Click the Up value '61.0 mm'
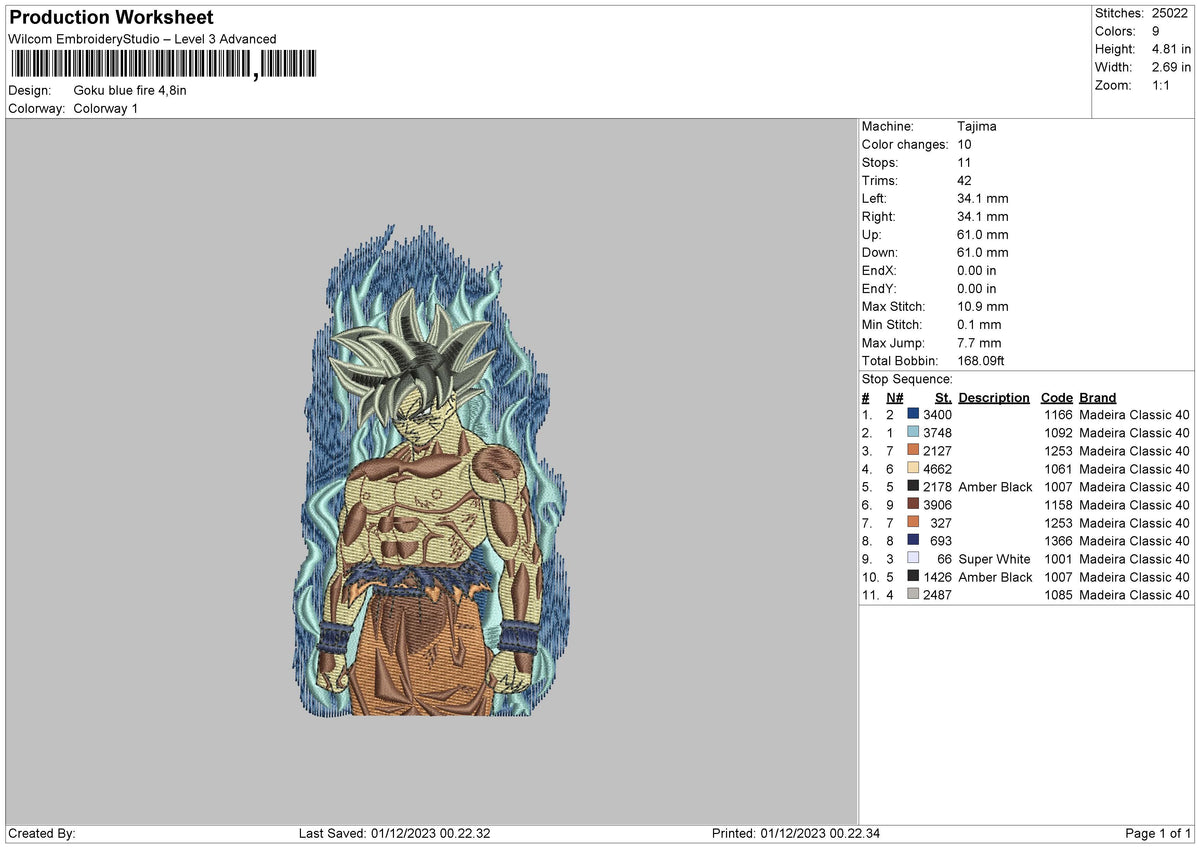This screenshot has width=1200, height=848. (x=983, y=234)
